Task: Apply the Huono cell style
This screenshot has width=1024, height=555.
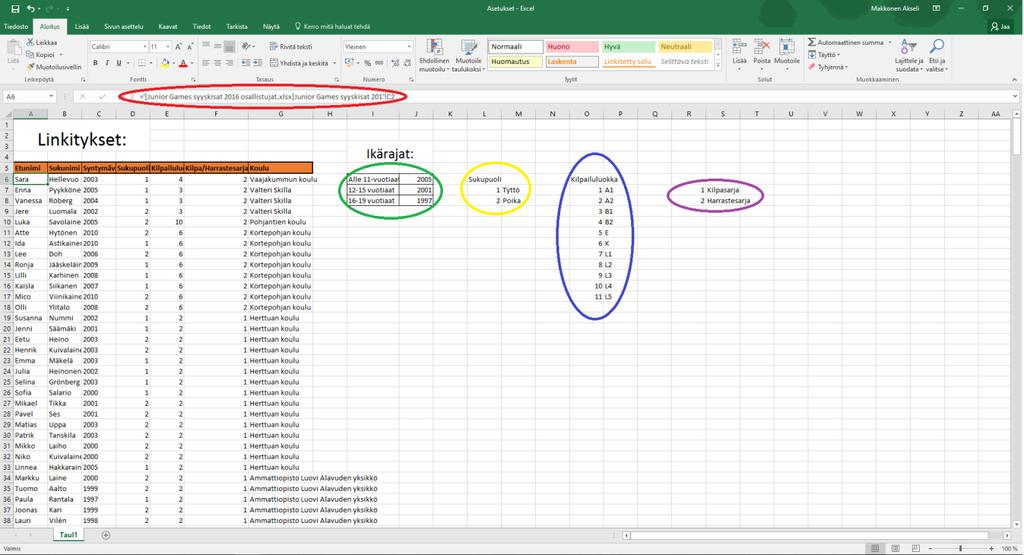Action: point(571,47)
